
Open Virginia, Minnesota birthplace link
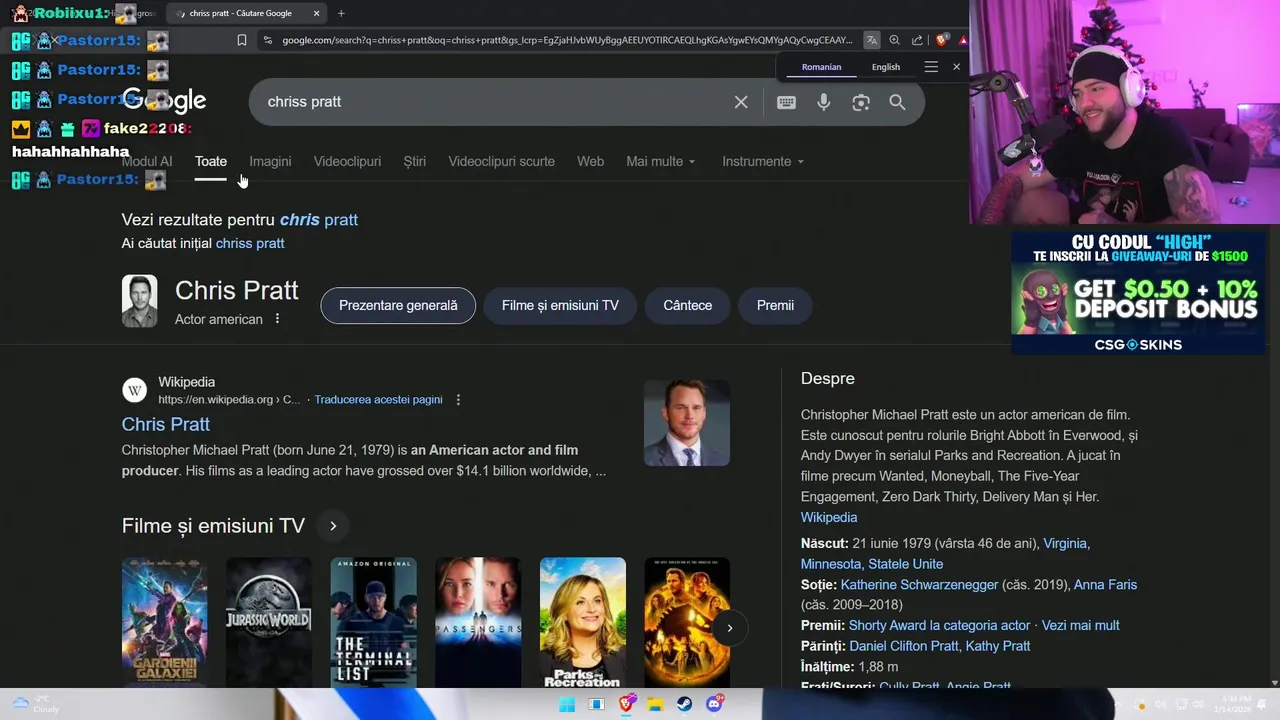pos(945,554)
